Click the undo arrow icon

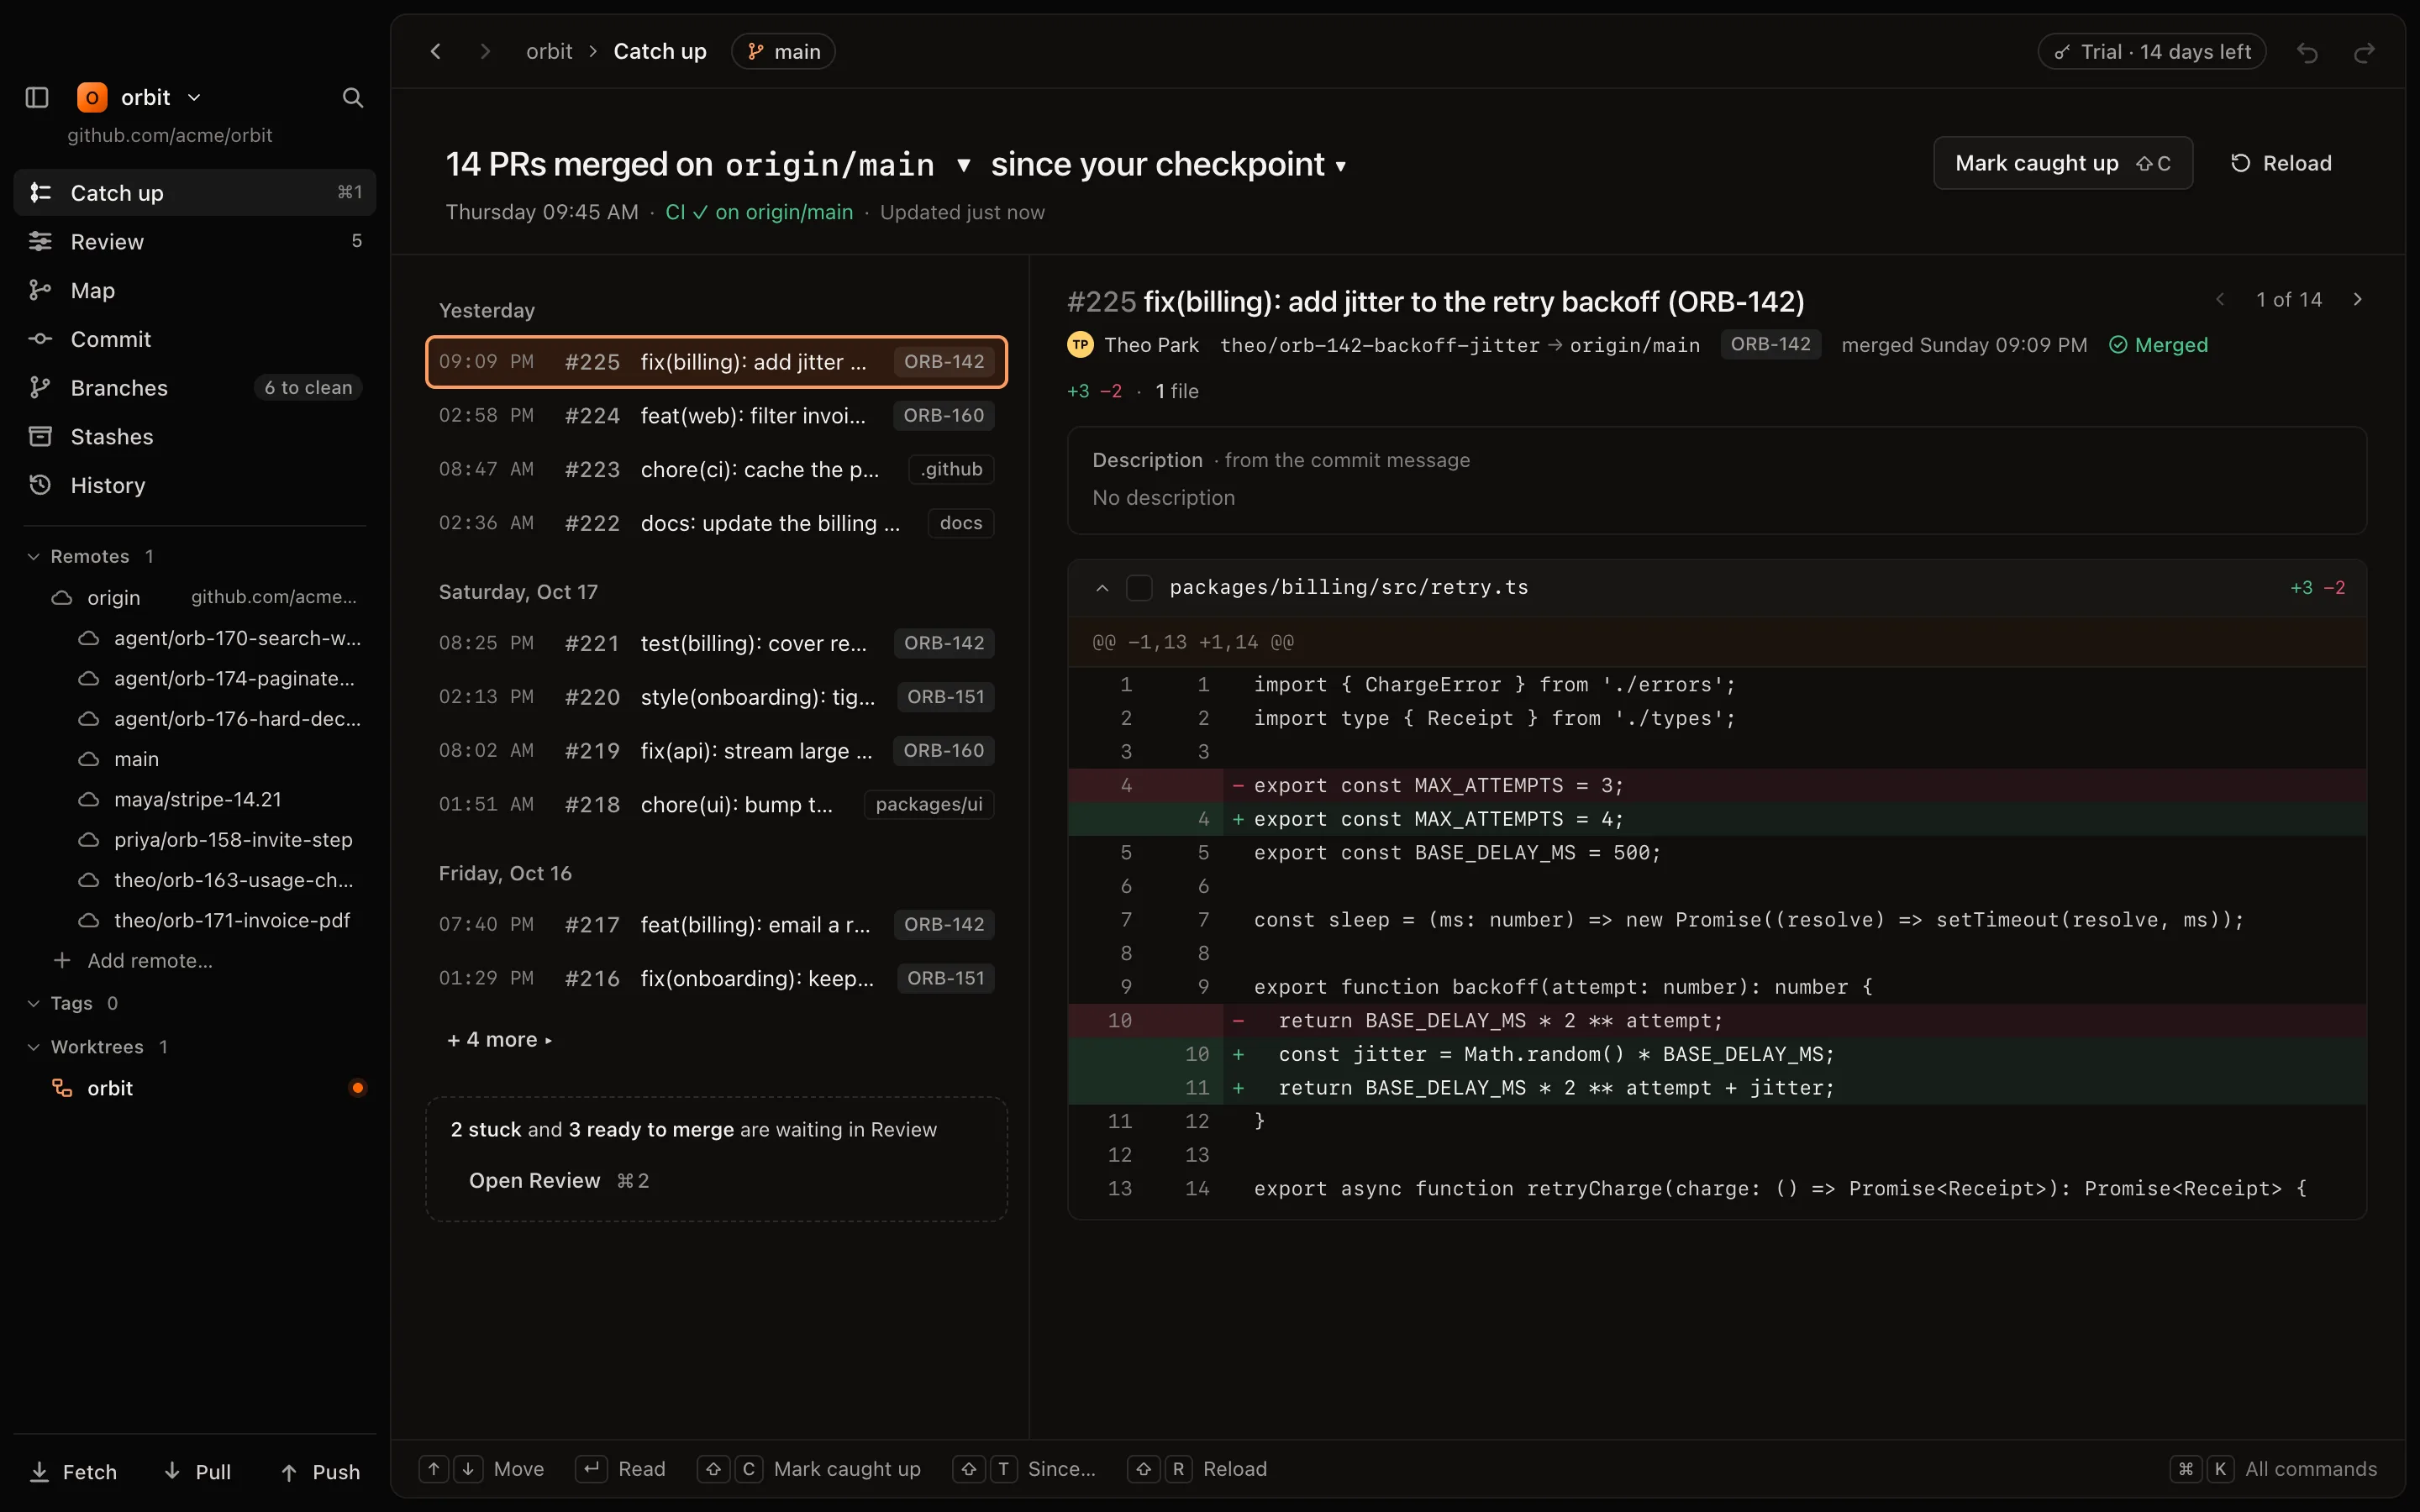(x=2307, y=52)
